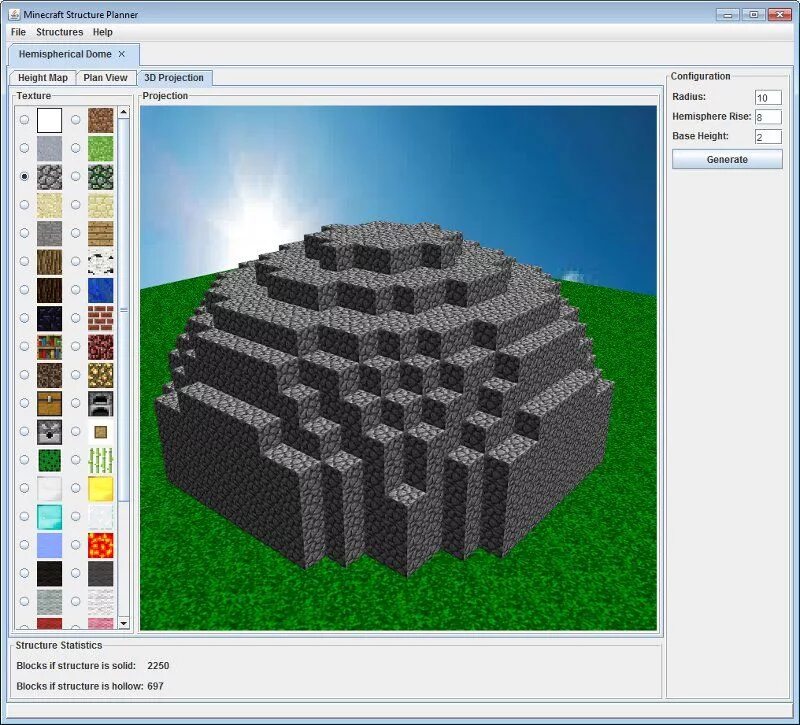Choose radio button next to sand texture
This screenshot has height=725, width=800.
24,205
